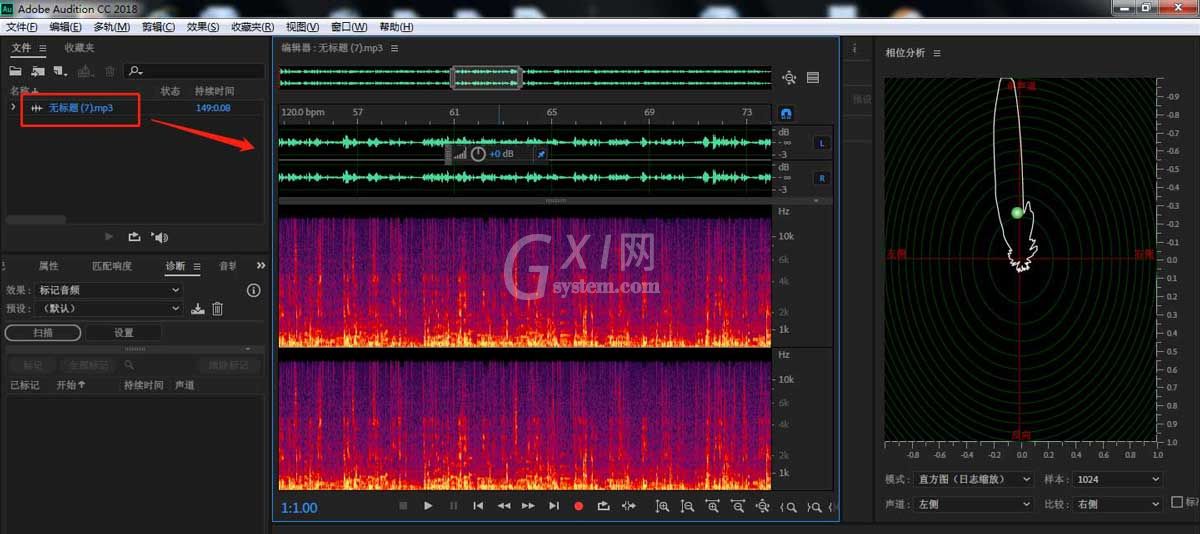
Task: Open the 预设 (默认) dropdown
Action: click(110, 309)
